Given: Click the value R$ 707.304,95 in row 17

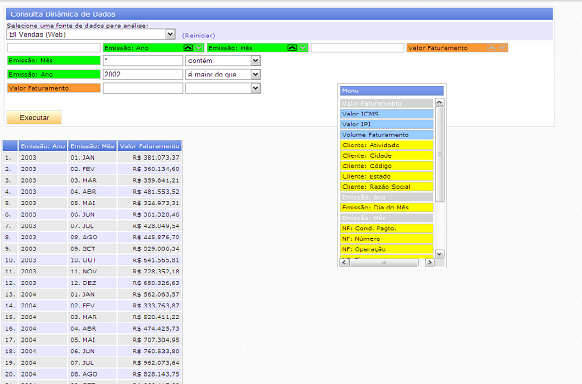Looking at the screenshot, I should 156,340.
